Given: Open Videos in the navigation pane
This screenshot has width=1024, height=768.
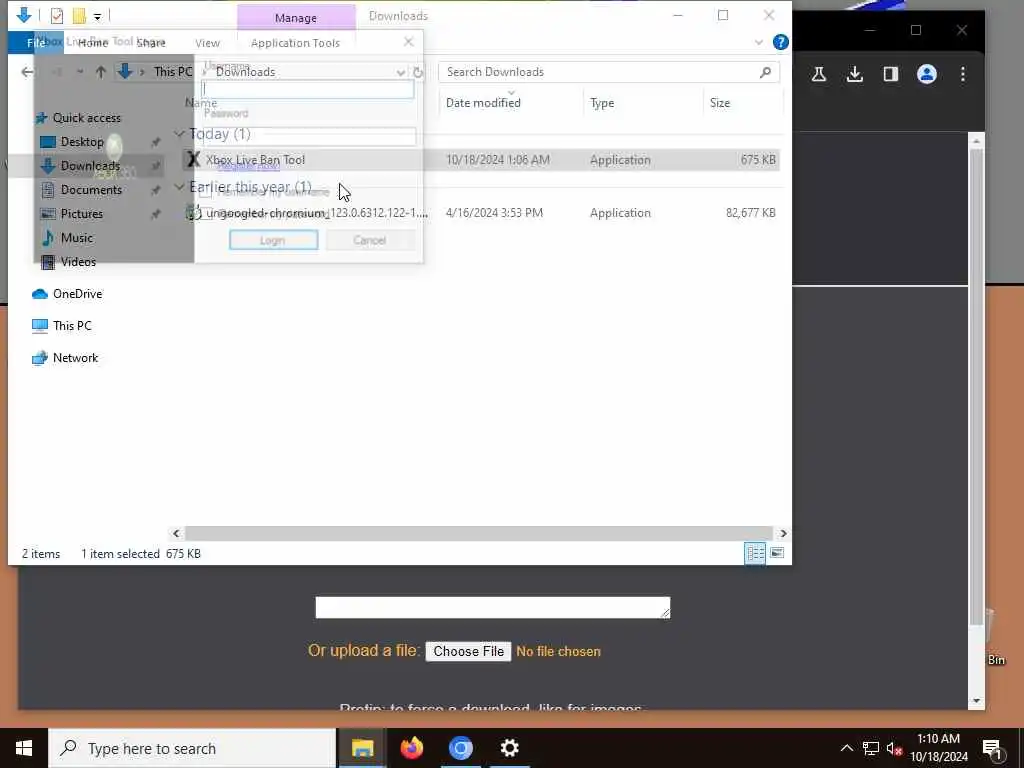Looking at the screenshot, I should 78,262.
